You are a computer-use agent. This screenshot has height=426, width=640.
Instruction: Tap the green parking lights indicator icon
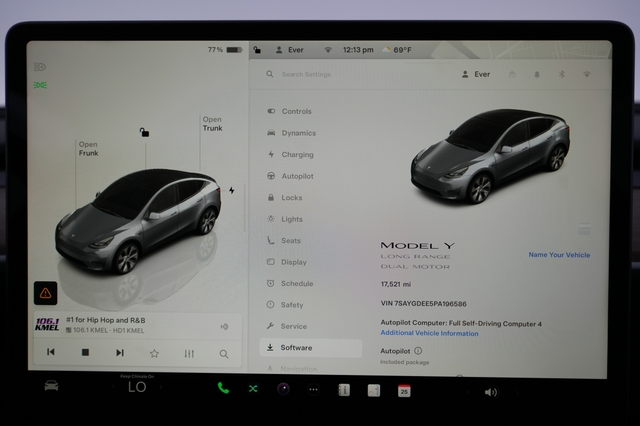40,85
